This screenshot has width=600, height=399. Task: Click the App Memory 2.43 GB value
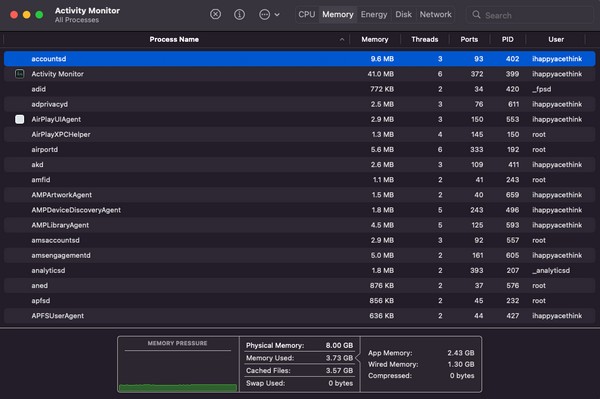coord(461,353)
